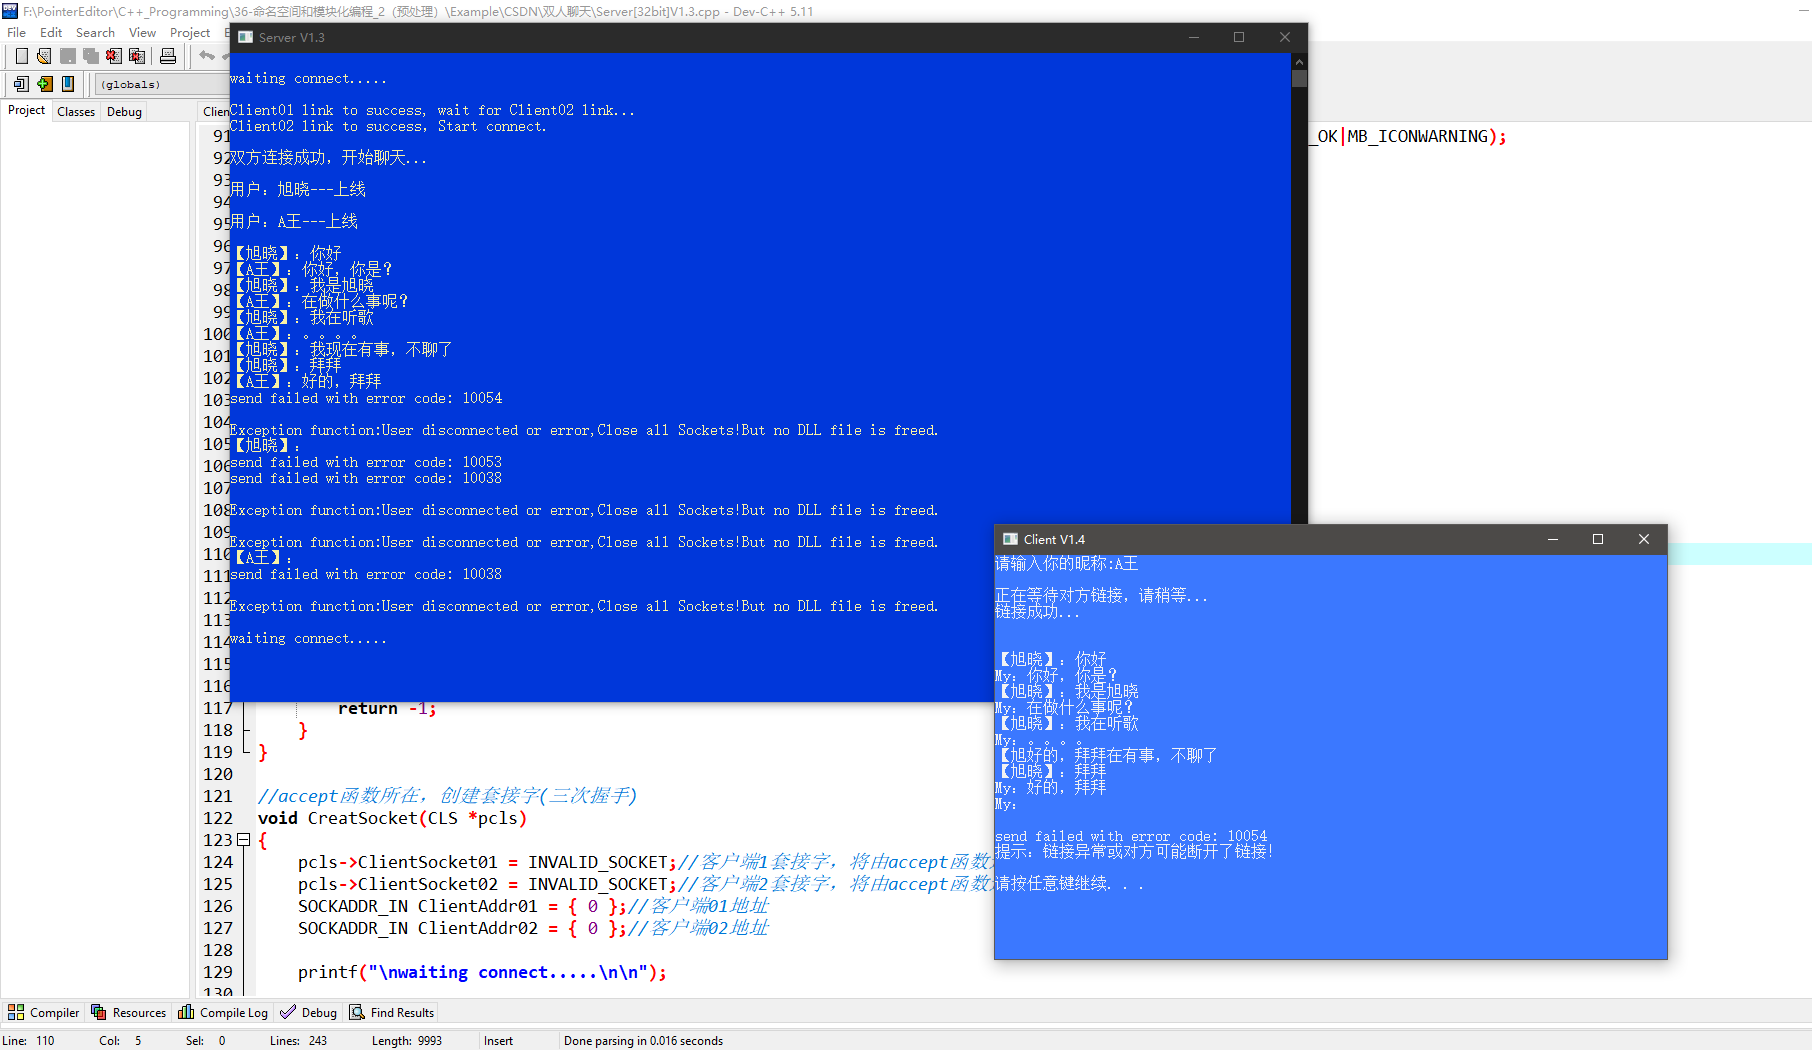
Task: Minimize the Client V1.4 console window
Action: tap(1553, 539)
